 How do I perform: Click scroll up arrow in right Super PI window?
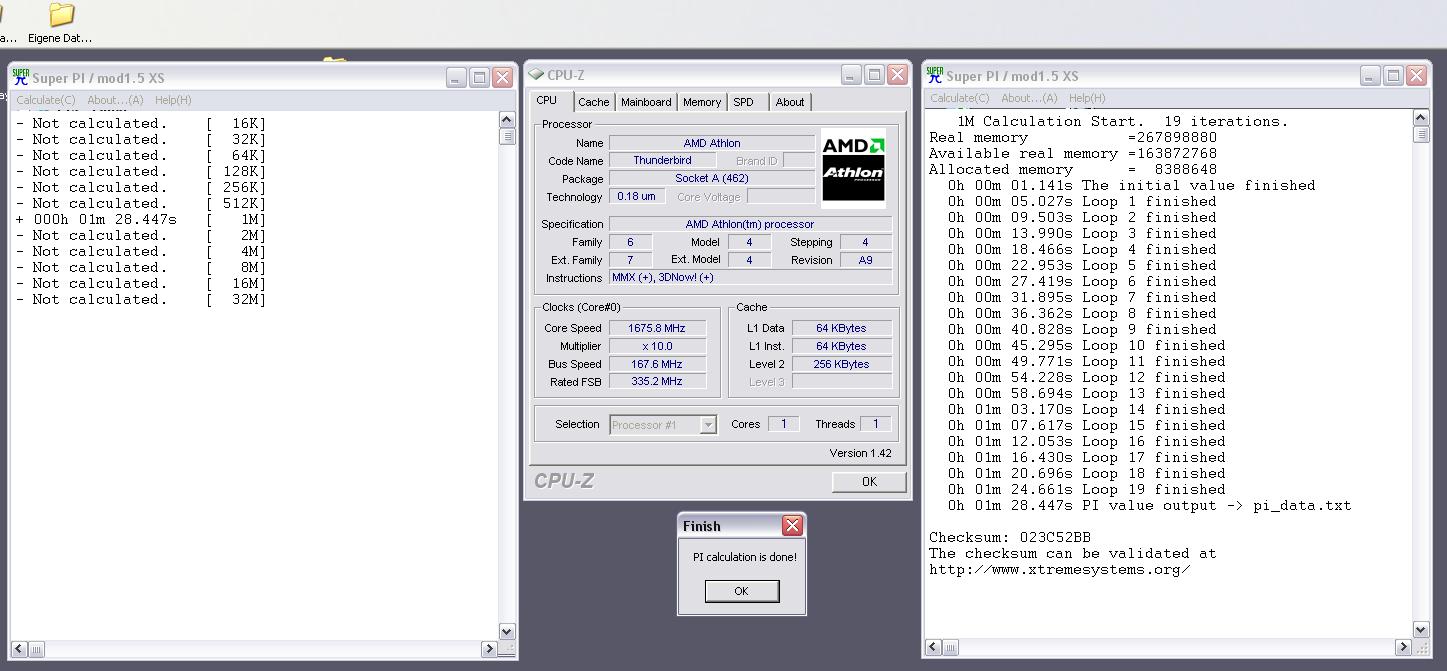pyautogui.click(x=1421, y=118)
